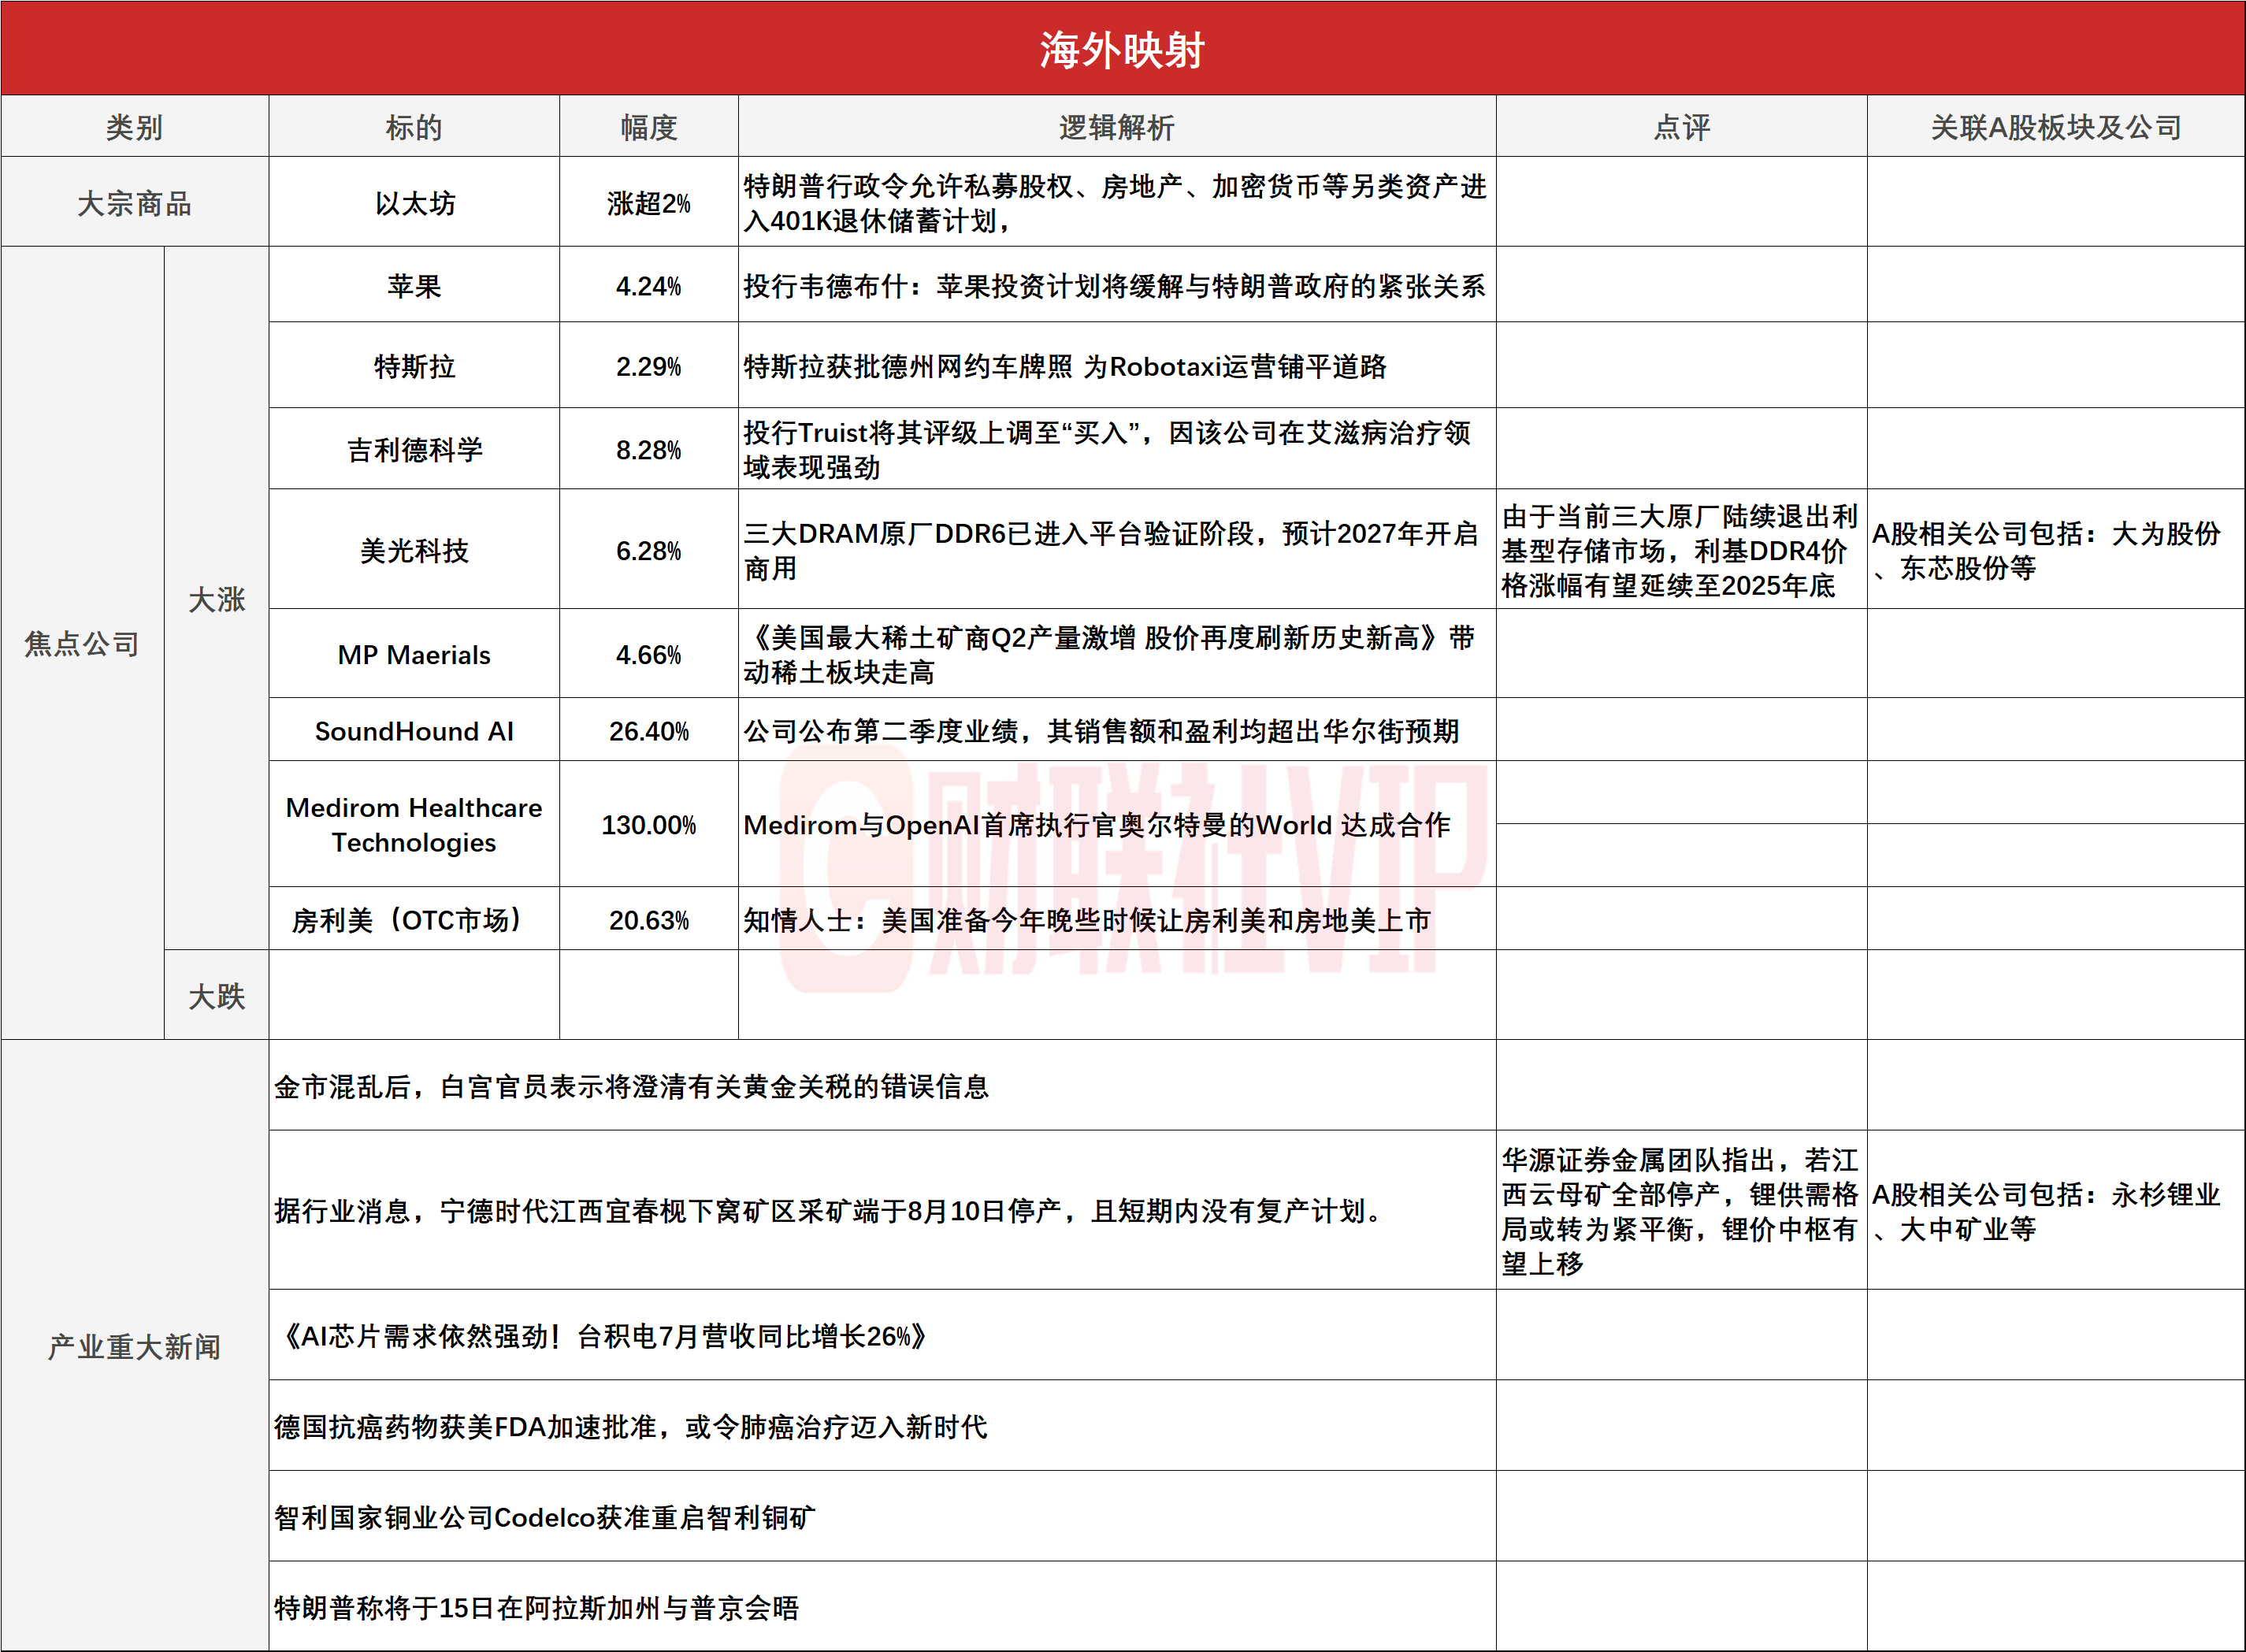Click the Medirom Healthcare Technologies cell
2246x1652 pixels.
click(x=414, y=824)
